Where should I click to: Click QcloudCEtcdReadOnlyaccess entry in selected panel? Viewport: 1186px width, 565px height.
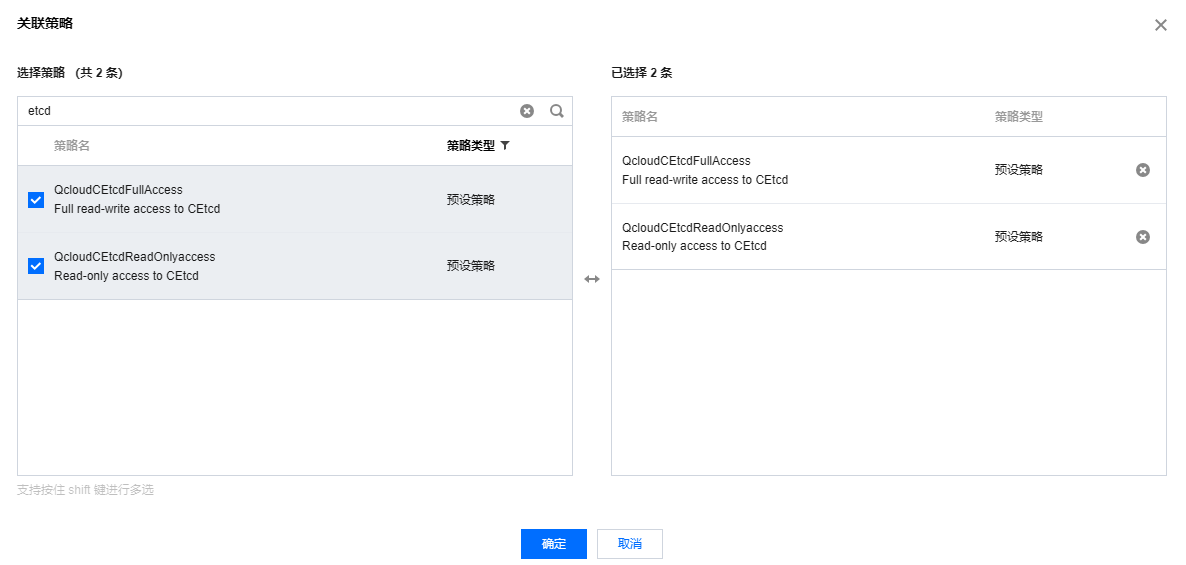click(x=702, y=228)
